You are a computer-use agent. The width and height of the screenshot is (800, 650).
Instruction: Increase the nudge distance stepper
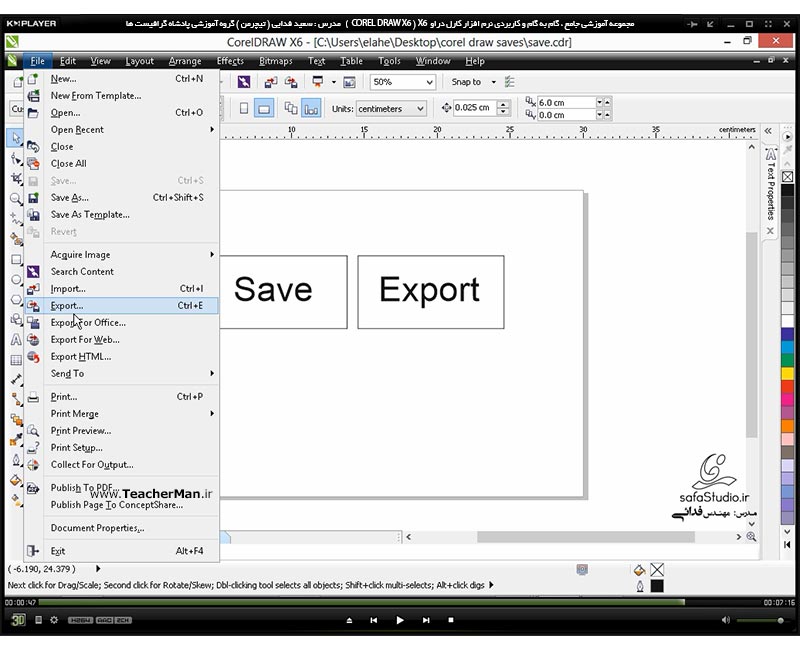tap(503, 105)
